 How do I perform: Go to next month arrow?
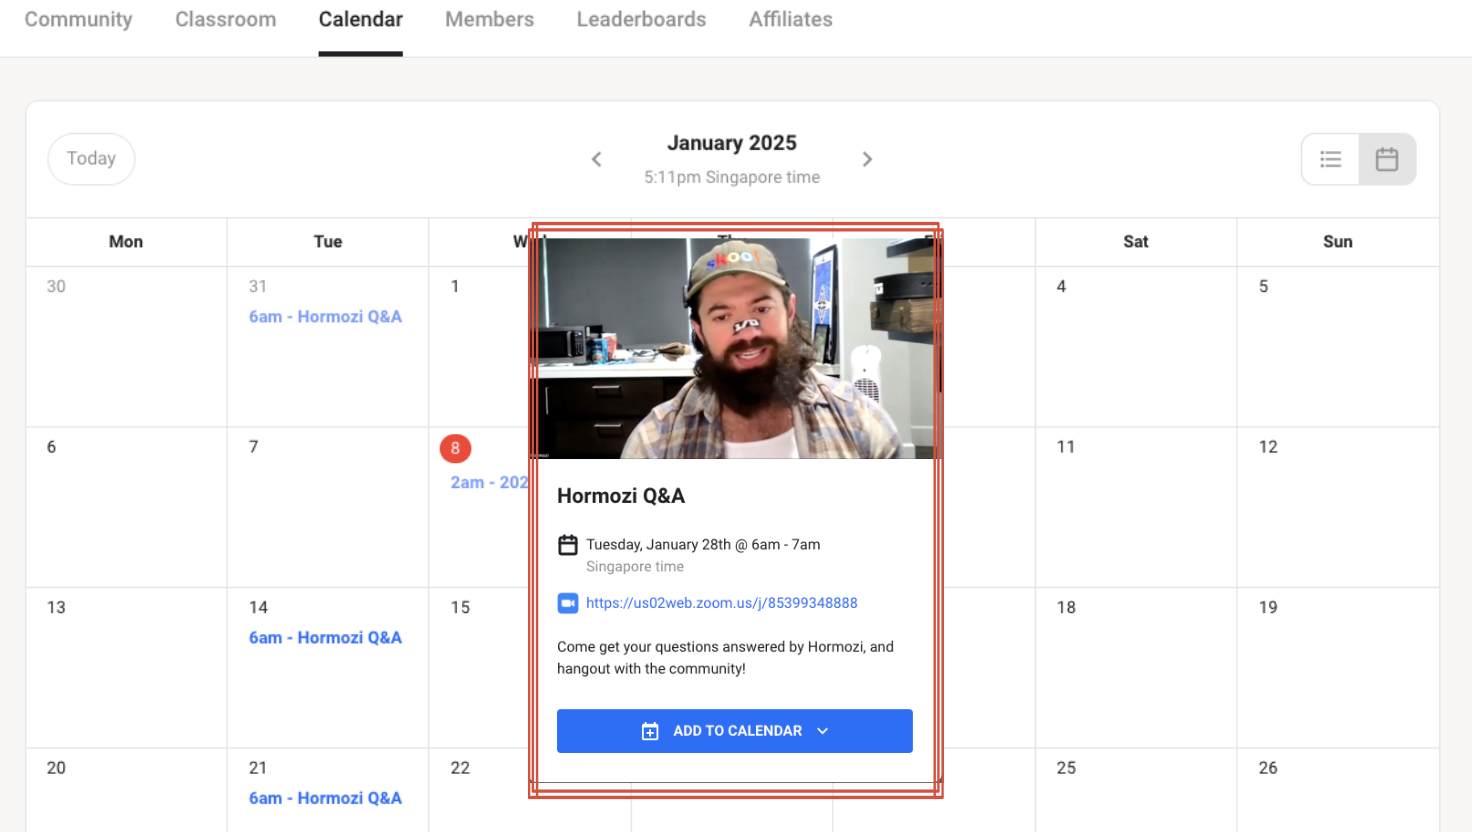(x=867, y=159)
